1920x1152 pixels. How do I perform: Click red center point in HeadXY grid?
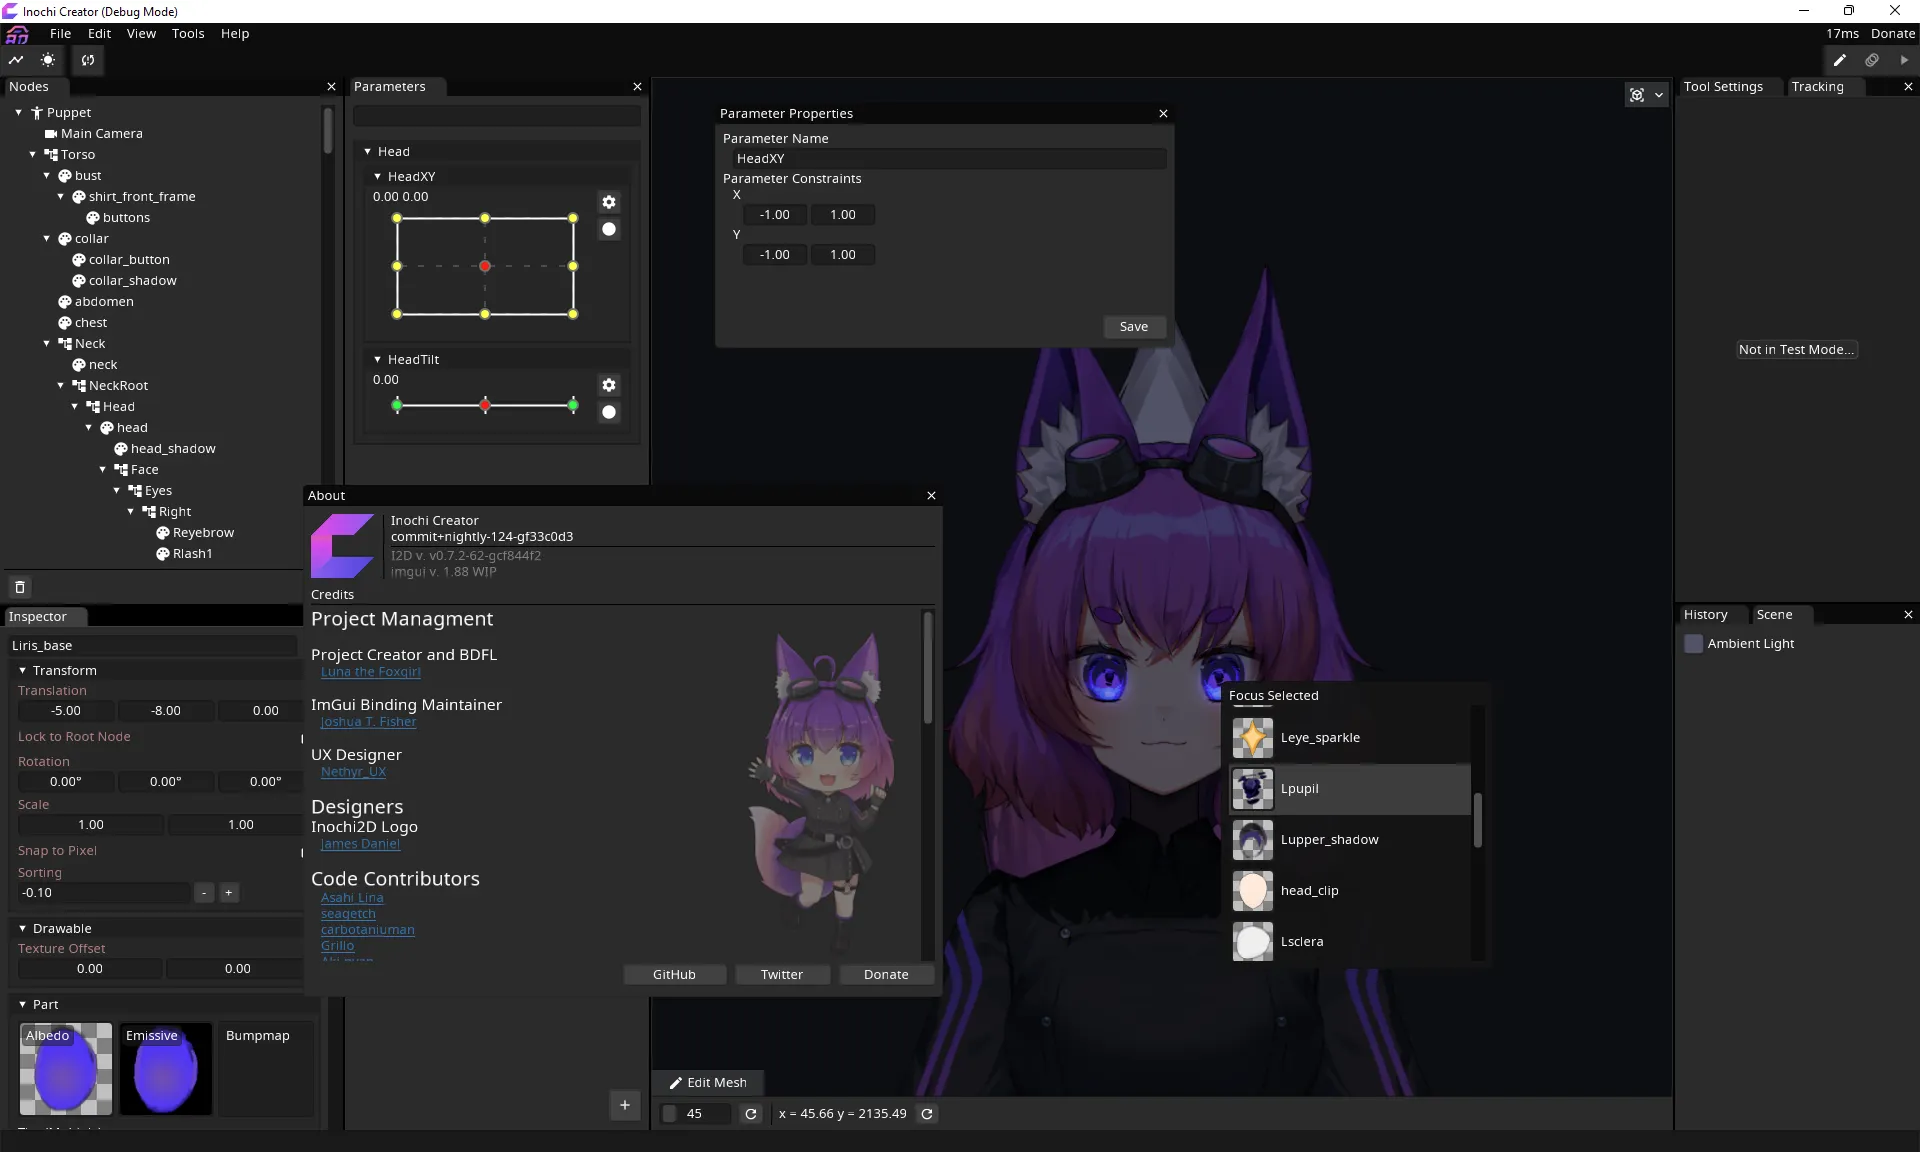[485, 266]
